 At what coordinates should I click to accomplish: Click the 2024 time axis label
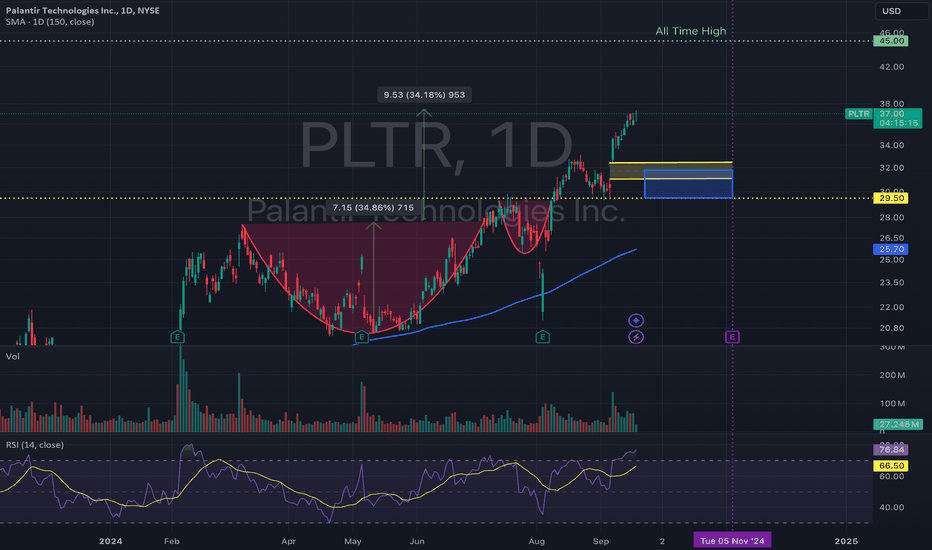111,541
